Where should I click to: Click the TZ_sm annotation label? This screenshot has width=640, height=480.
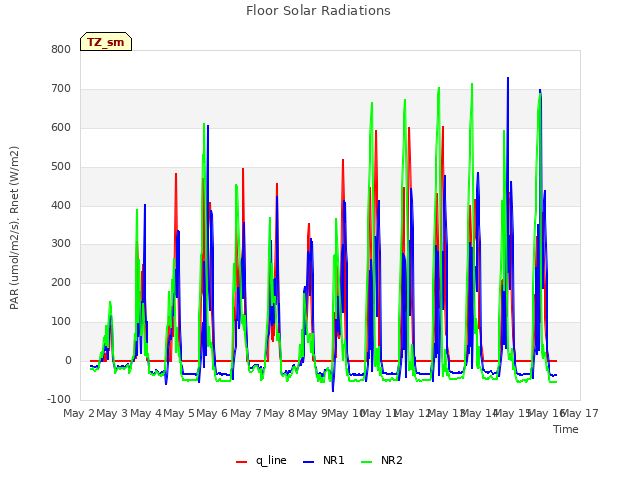[106, 42]
